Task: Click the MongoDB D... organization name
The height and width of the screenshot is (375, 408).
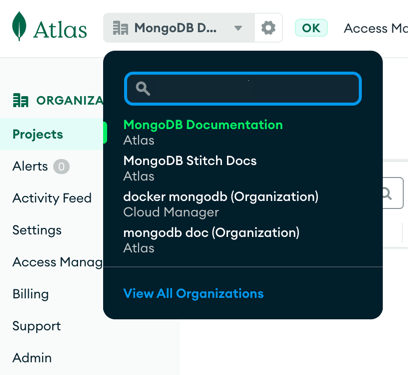Action: point(175,28)
